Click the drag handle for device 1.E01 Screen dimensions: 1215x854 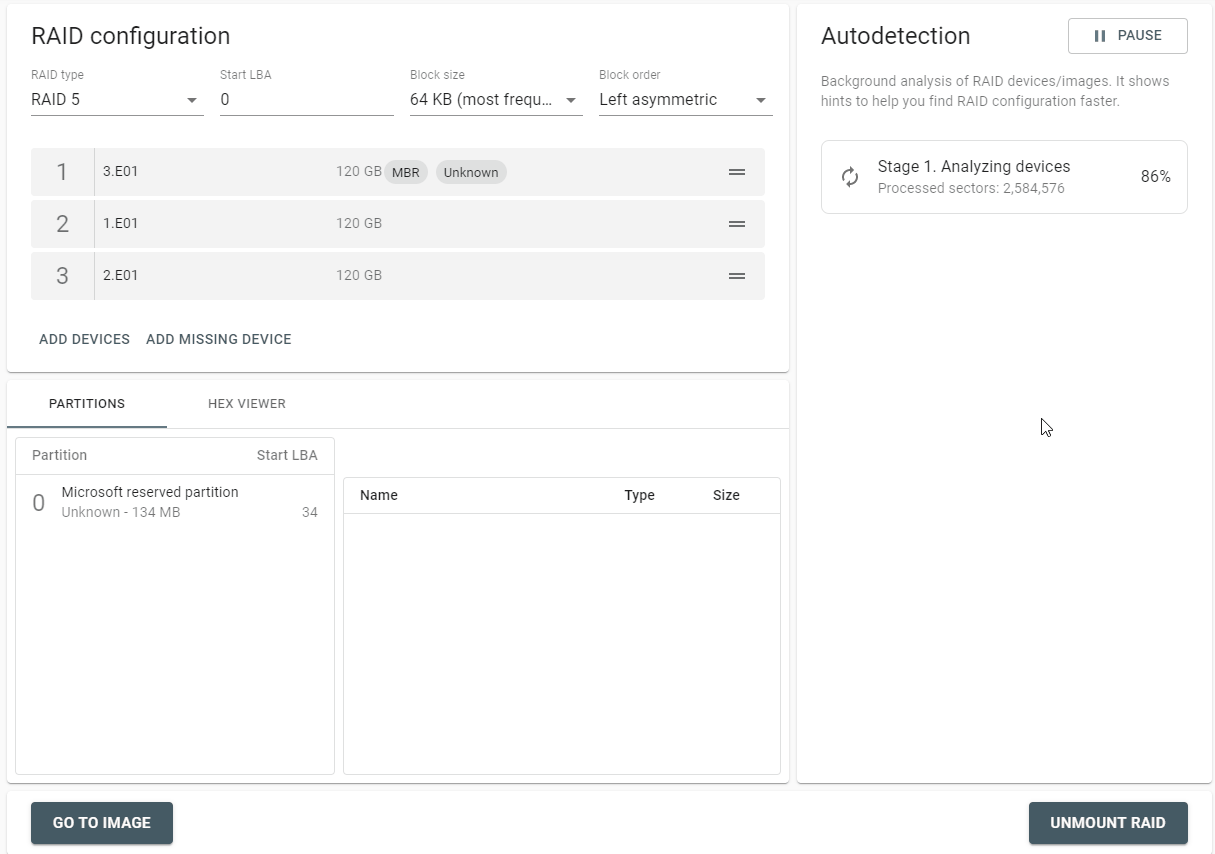(737, 224)
